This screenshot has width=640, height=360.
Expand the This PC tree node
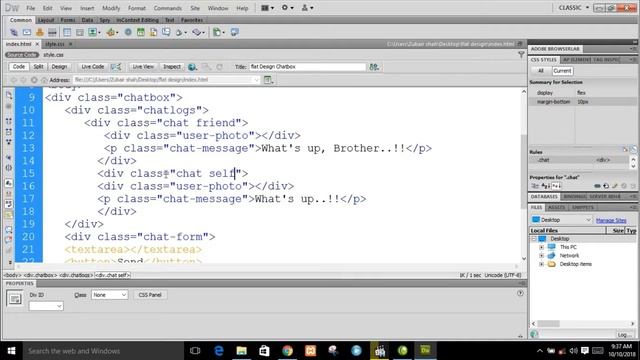[x=542, y=247]
